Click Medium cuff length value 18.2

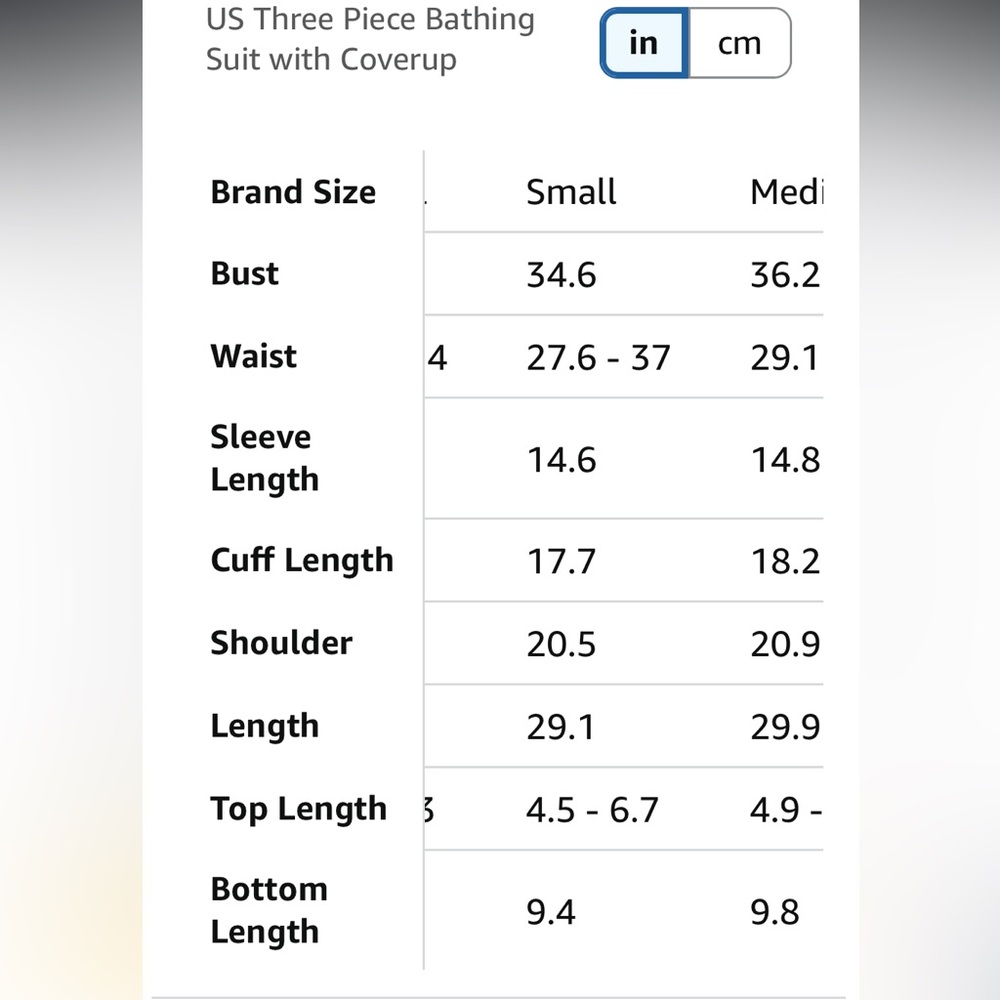786,562
